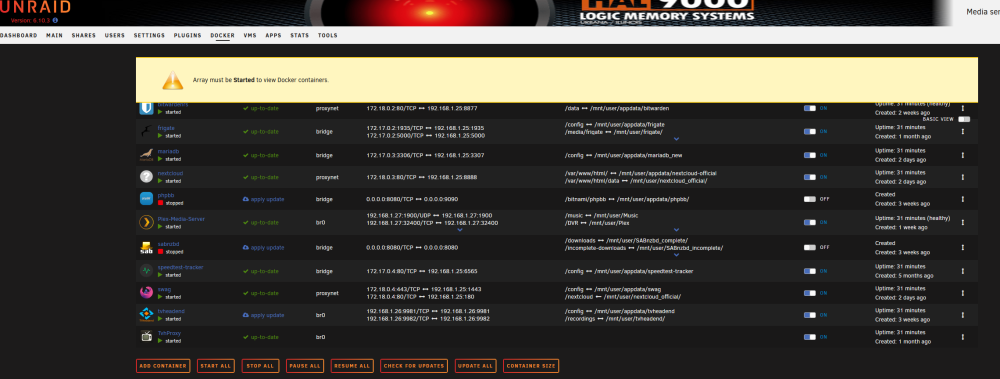Screen dimensions: 1000x379
Task: Expand Plex-Media-Server volume mappings chevron
Action: (x=677, y=230)
